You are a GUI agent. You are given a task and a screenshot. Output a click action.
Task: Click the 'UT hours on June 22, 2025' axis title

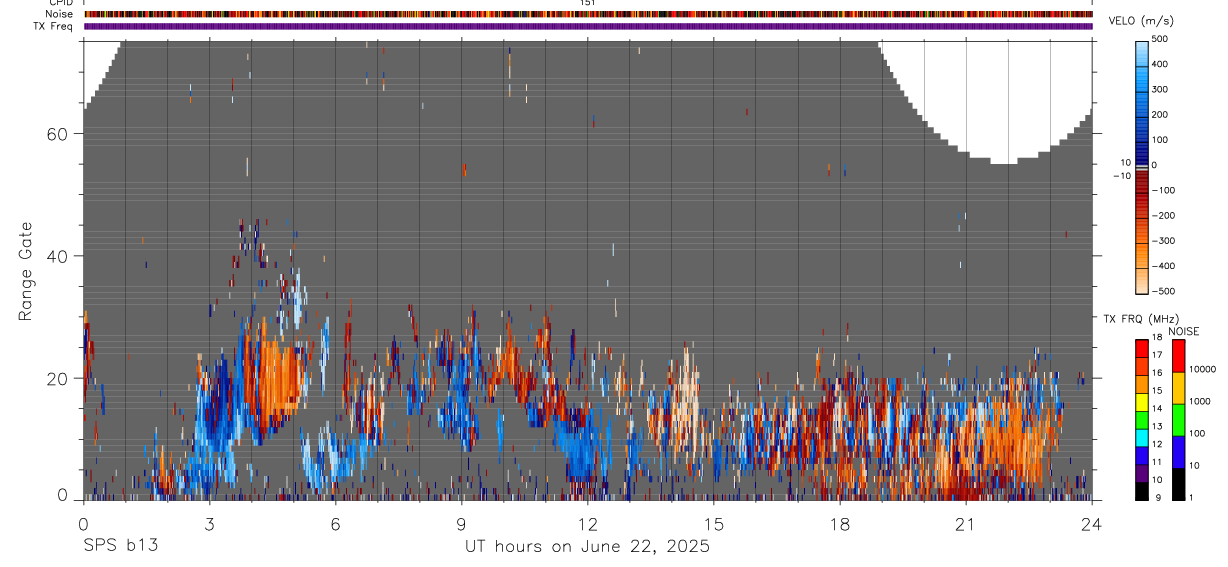pyautogui.click(x=587, y=546)
